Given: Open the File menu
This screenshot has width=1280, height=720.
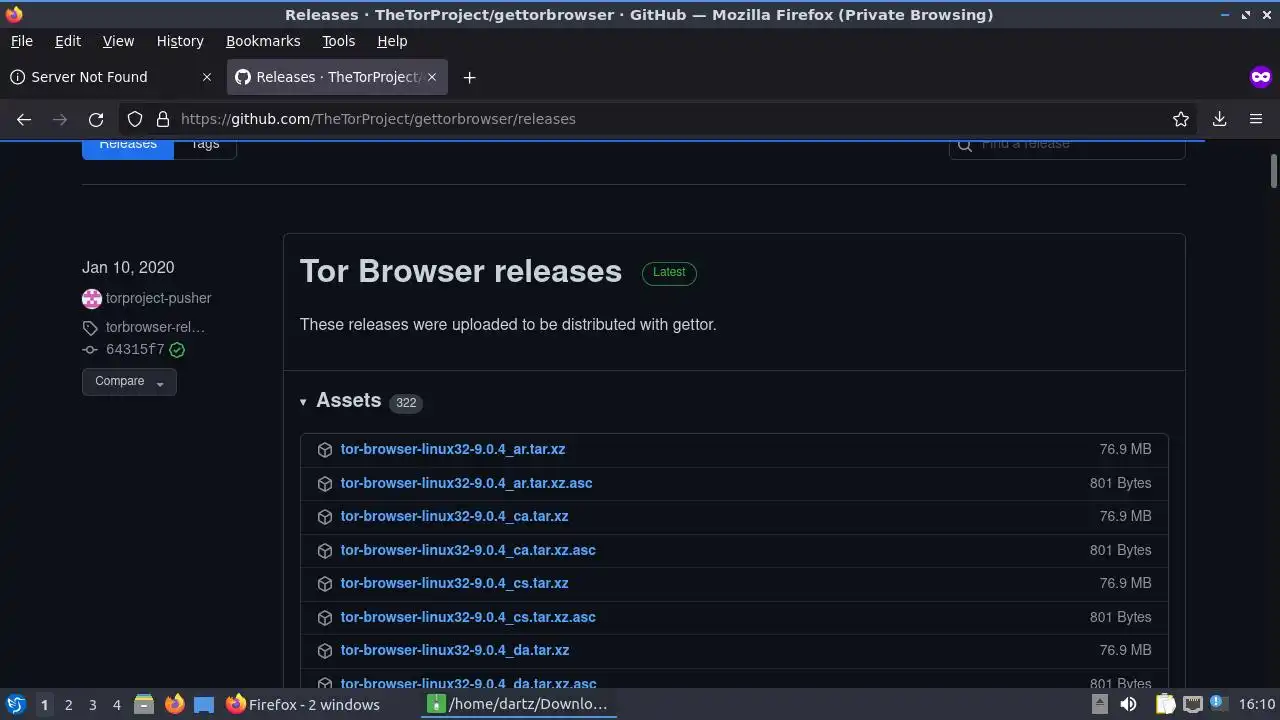Looking at the screenshot, I should tap(21, 41).
